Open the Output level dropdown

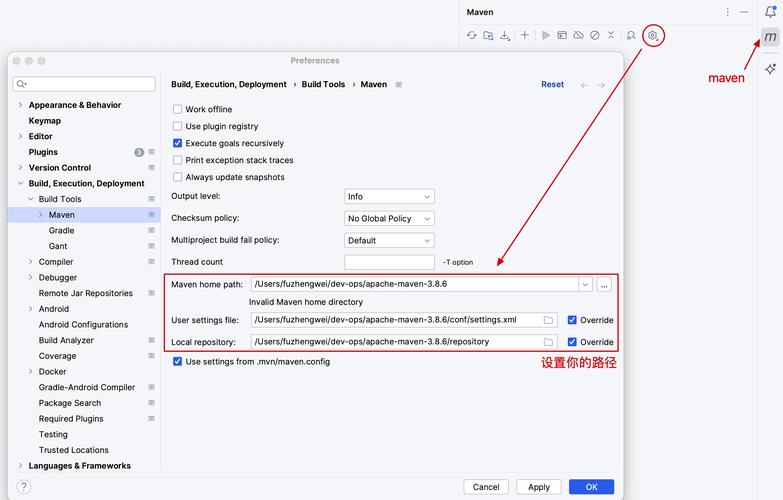(389, 197)
